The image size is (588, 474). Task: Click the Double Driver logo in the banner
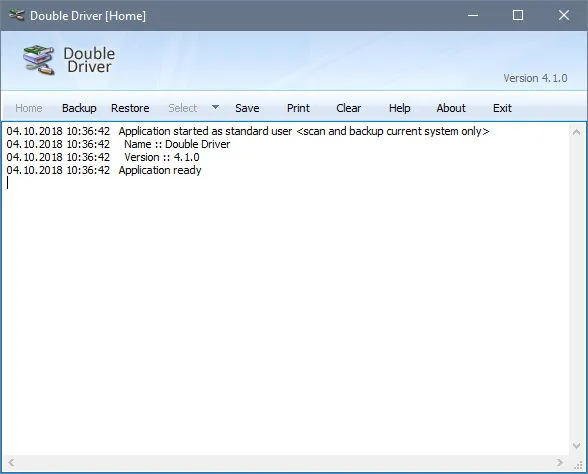[x=39, y=60]
